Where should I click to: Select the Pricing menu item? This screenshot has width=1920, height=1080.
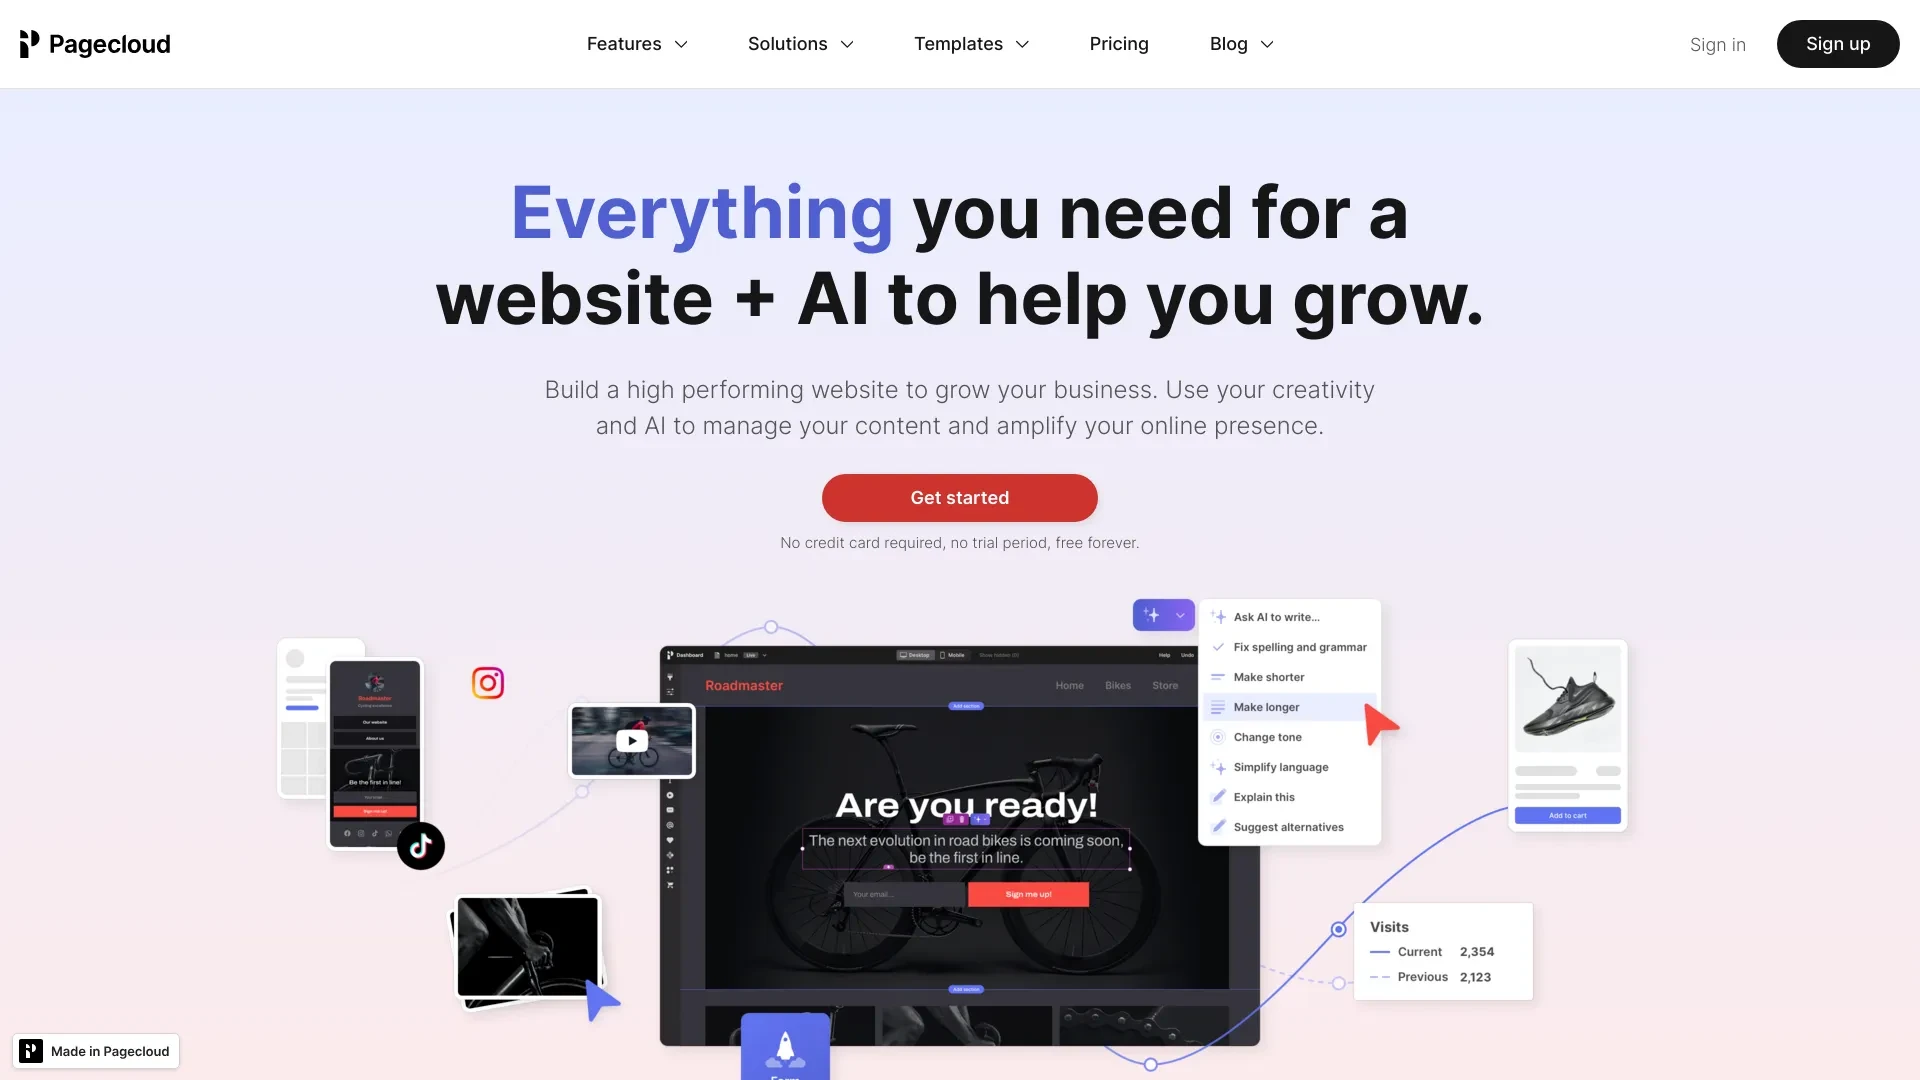[x=1118, y=44]
